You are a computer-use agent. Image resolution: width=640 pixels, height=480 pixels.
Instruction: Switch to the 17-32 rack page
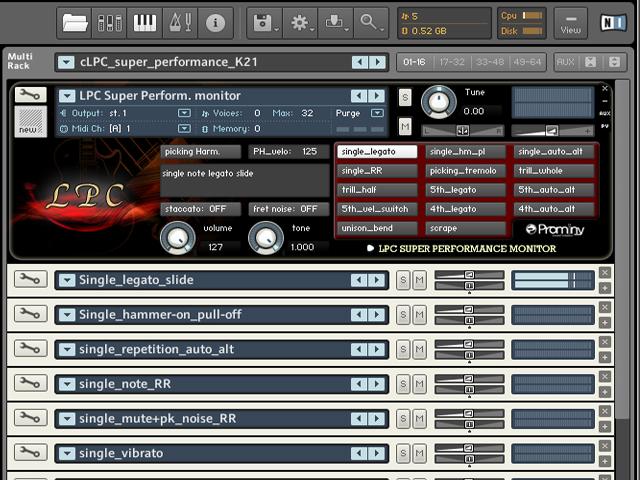click(x=452, y=62)
